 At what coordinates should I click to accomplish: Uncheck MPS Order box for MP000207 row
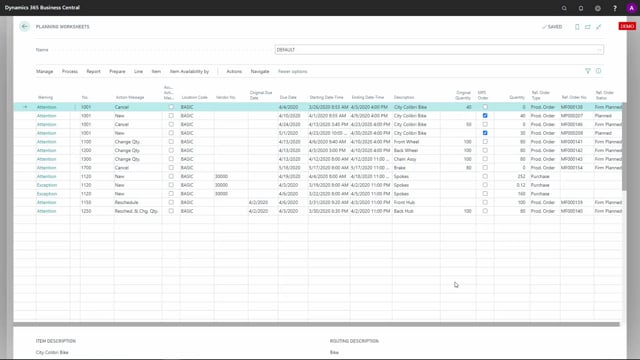pos(485,116)
